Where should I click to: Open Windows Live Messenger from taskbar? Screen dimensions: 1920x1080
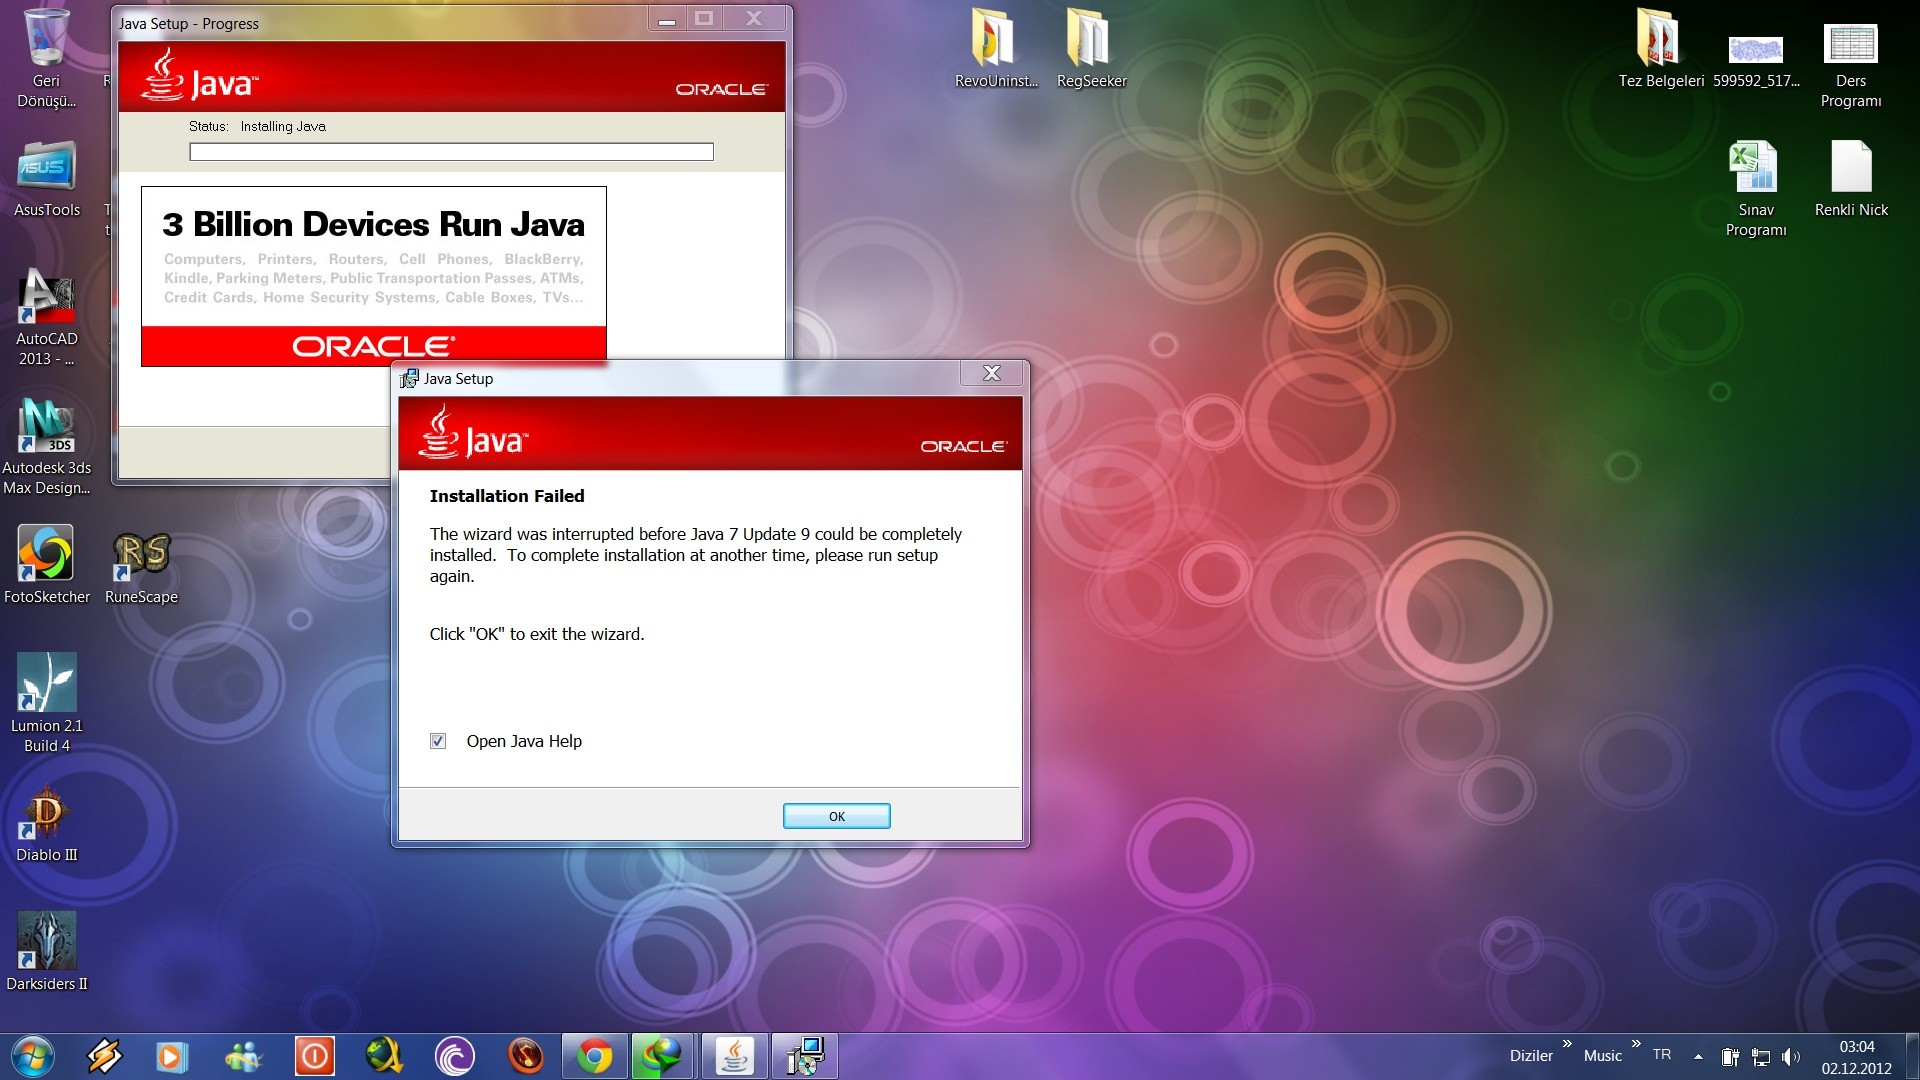(x=243, y=1057)
